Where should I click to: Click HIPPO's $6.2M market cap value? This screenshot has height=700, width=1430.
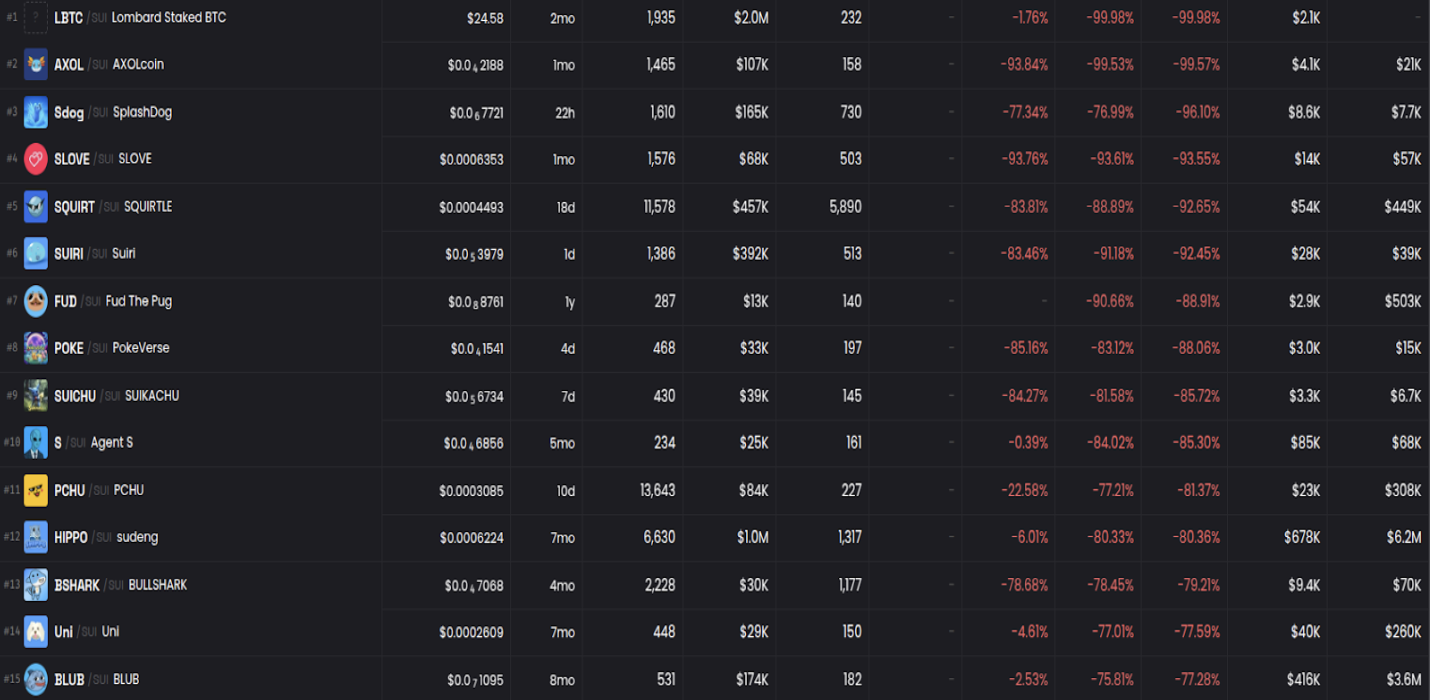(x=1402, y=538)
